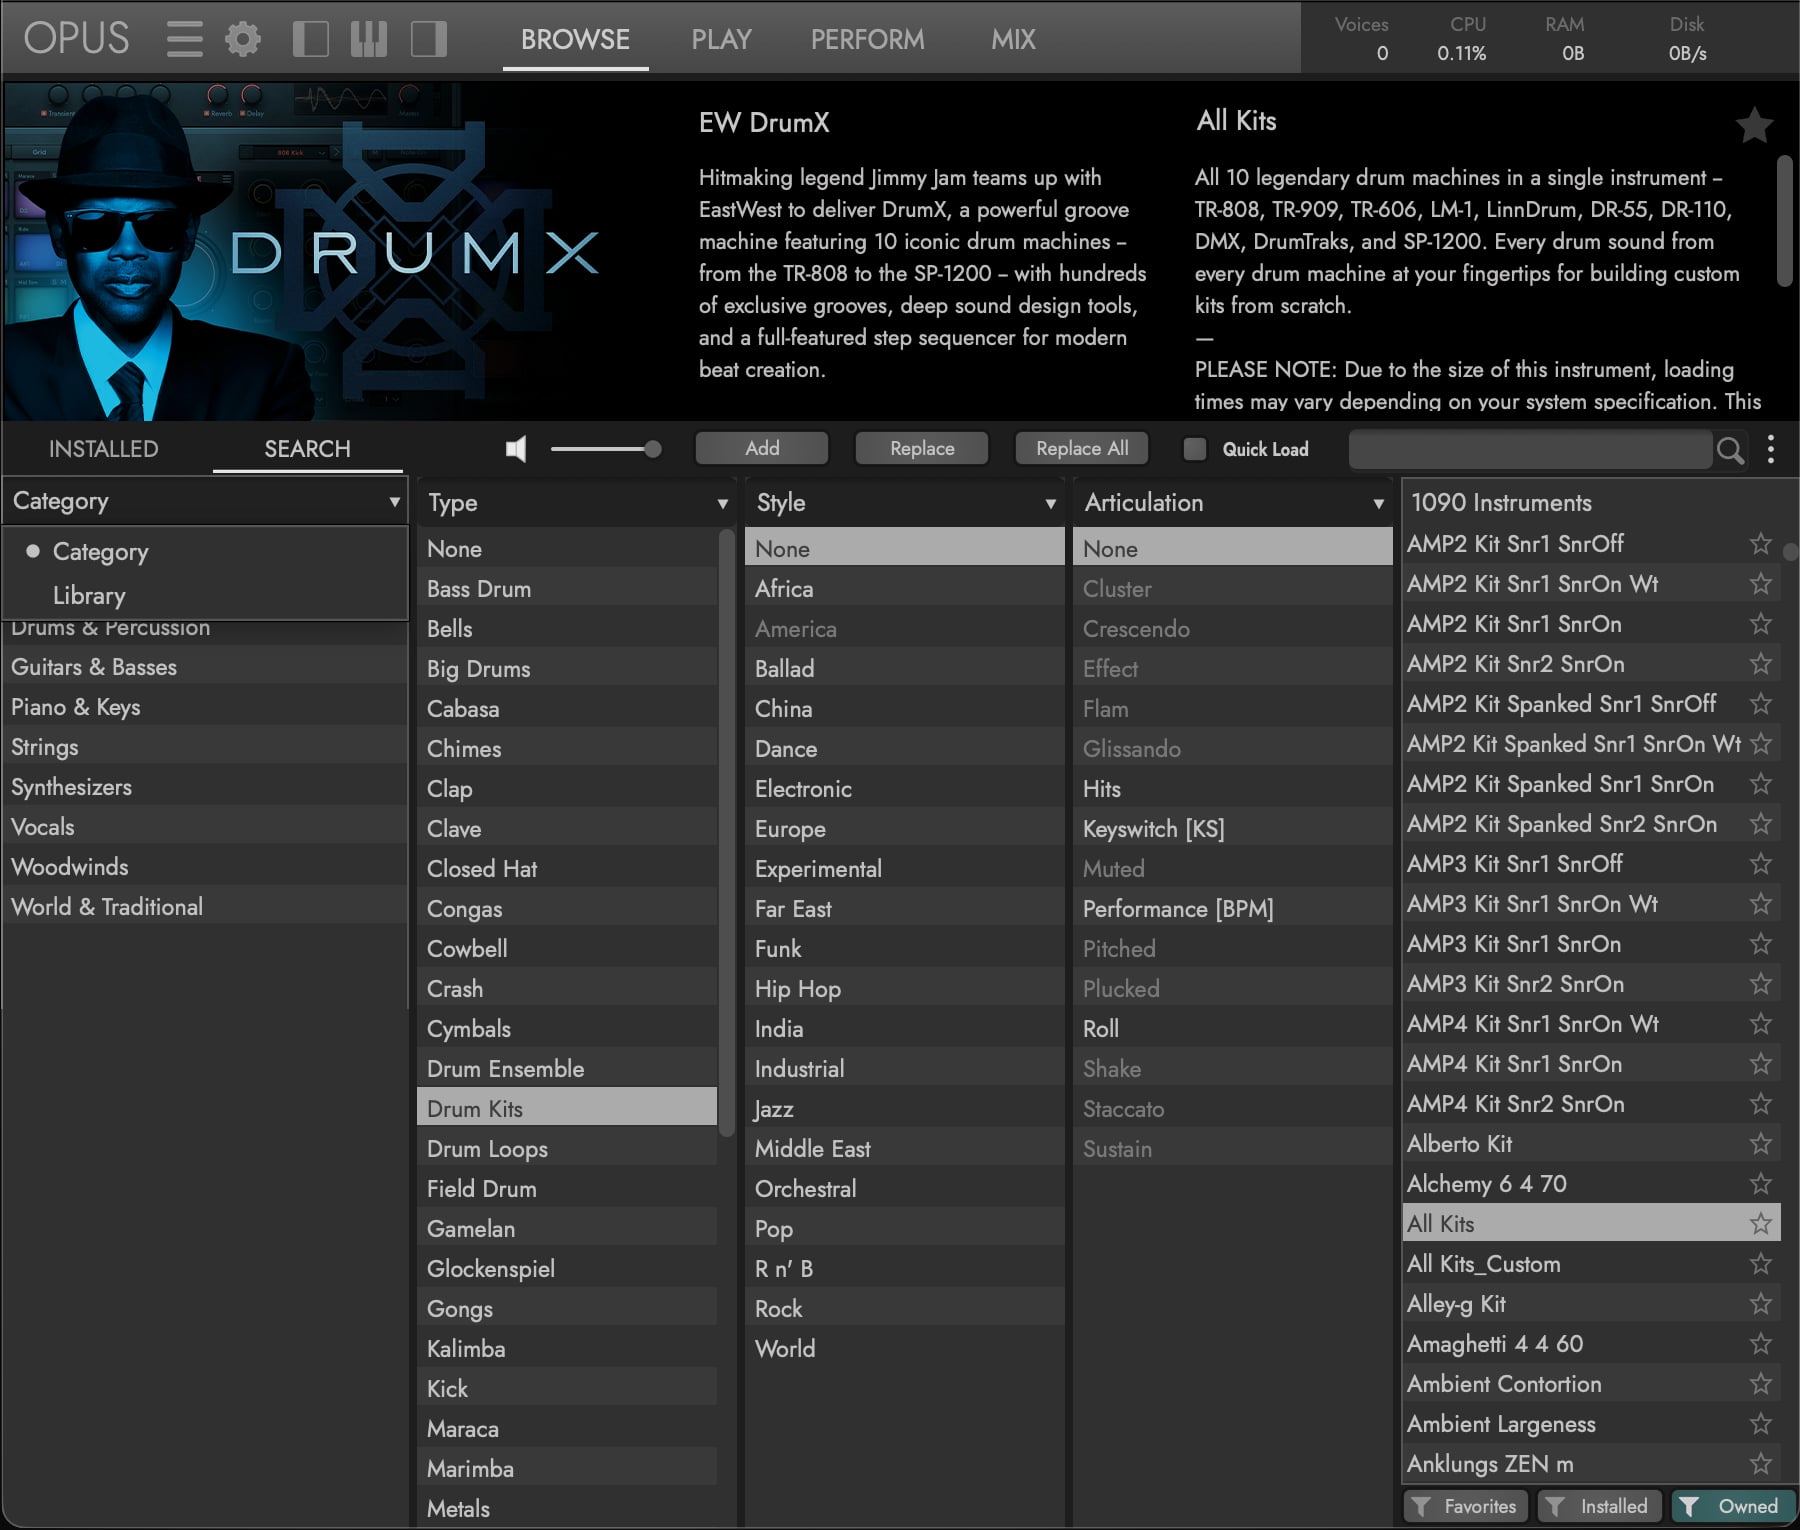This screenshot has width=1800, height=1530.
Task: Select World & Traditional category
Action: click(x=206, y=907)
